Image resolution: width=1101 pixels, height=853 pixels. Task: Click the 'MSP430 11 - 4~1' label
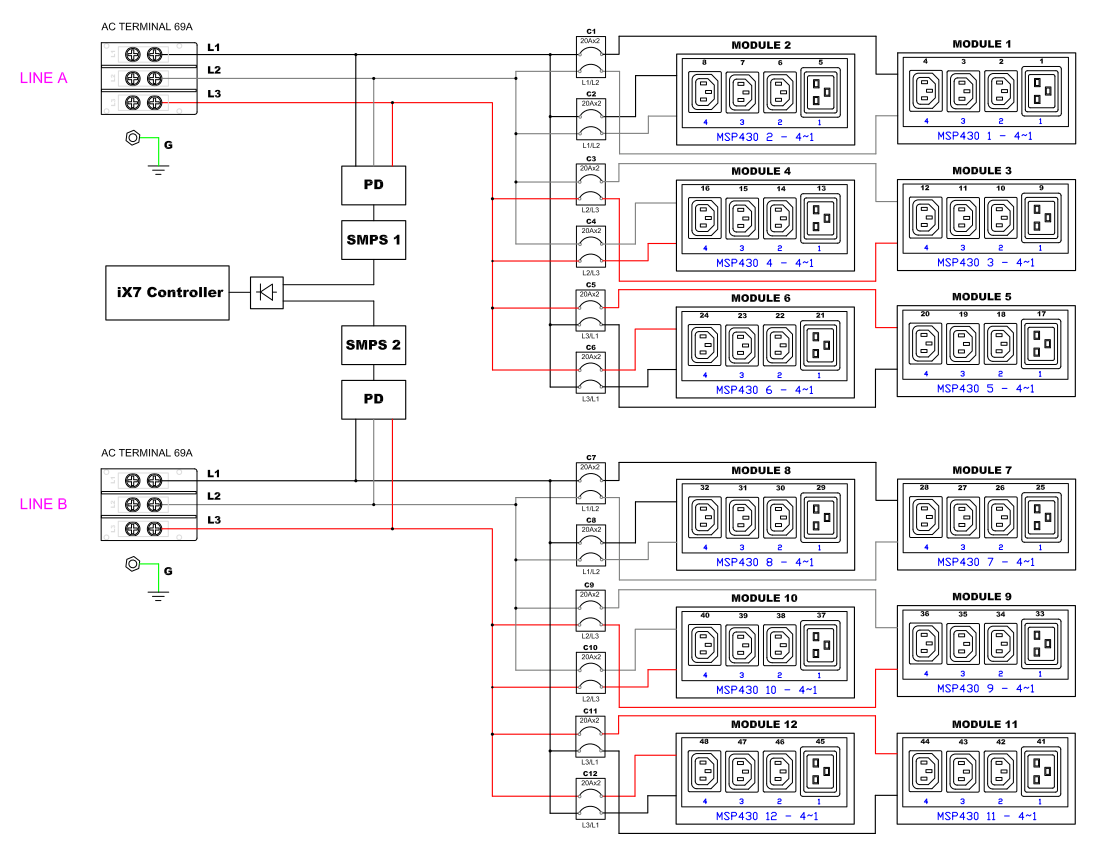[987, 816]
